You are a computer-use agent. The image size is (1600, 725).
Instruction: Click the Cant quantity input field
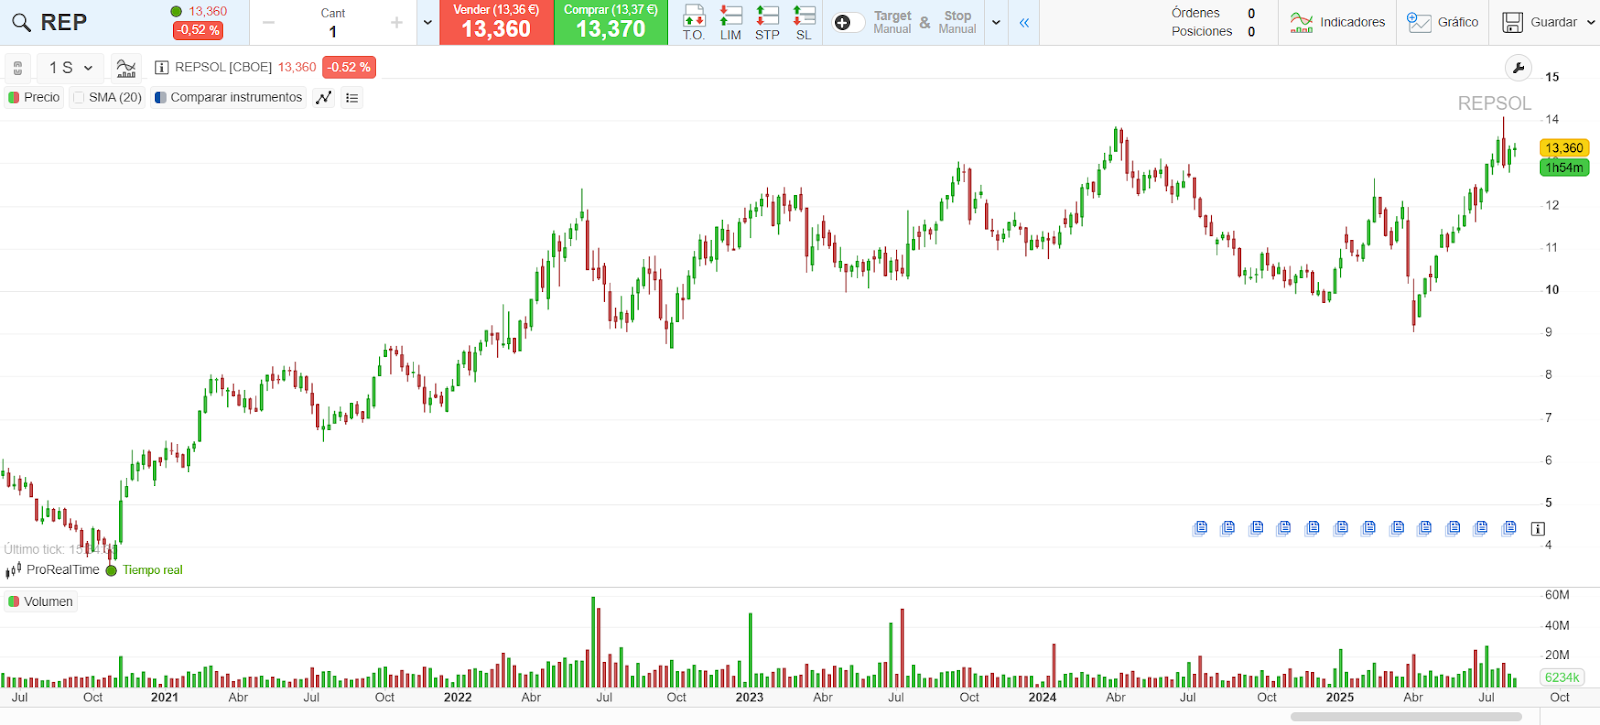coord(333,31)
